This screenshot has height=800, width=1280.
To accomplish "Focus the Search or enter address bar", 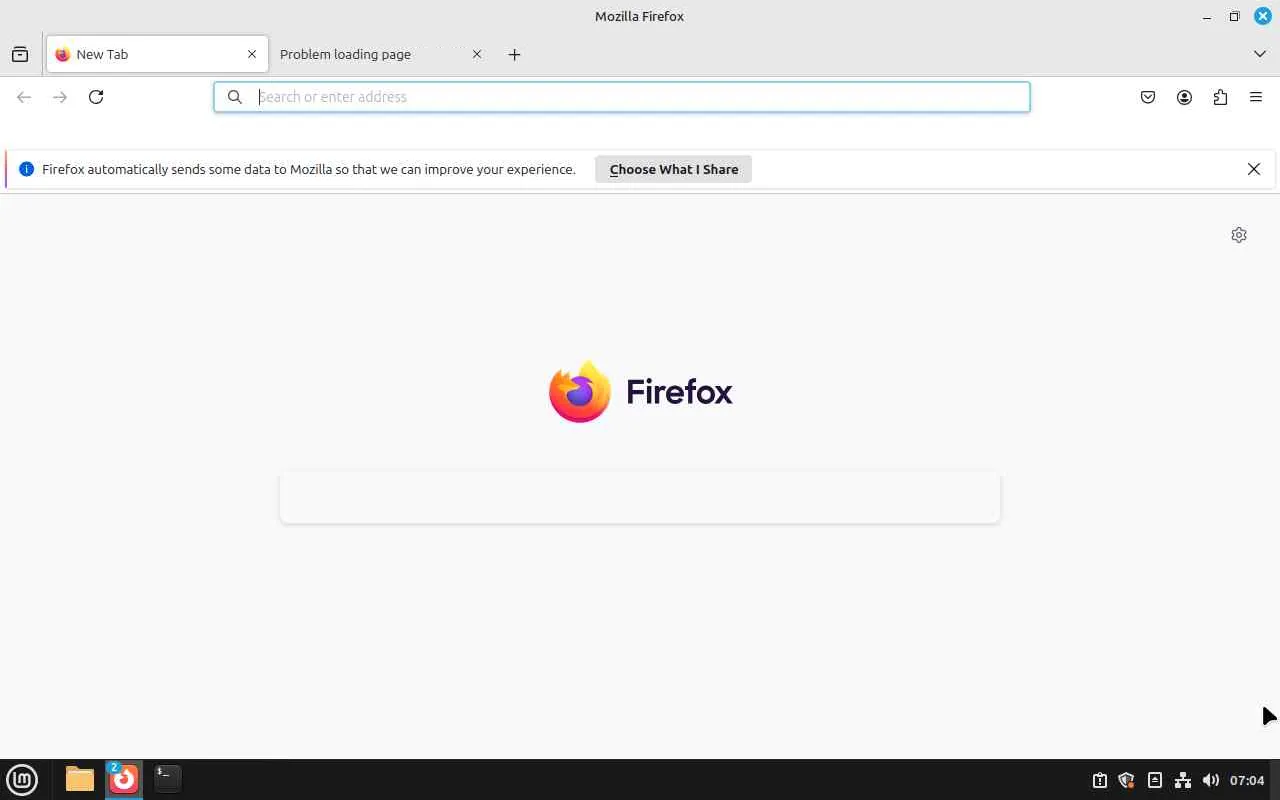I will point(621,97).
